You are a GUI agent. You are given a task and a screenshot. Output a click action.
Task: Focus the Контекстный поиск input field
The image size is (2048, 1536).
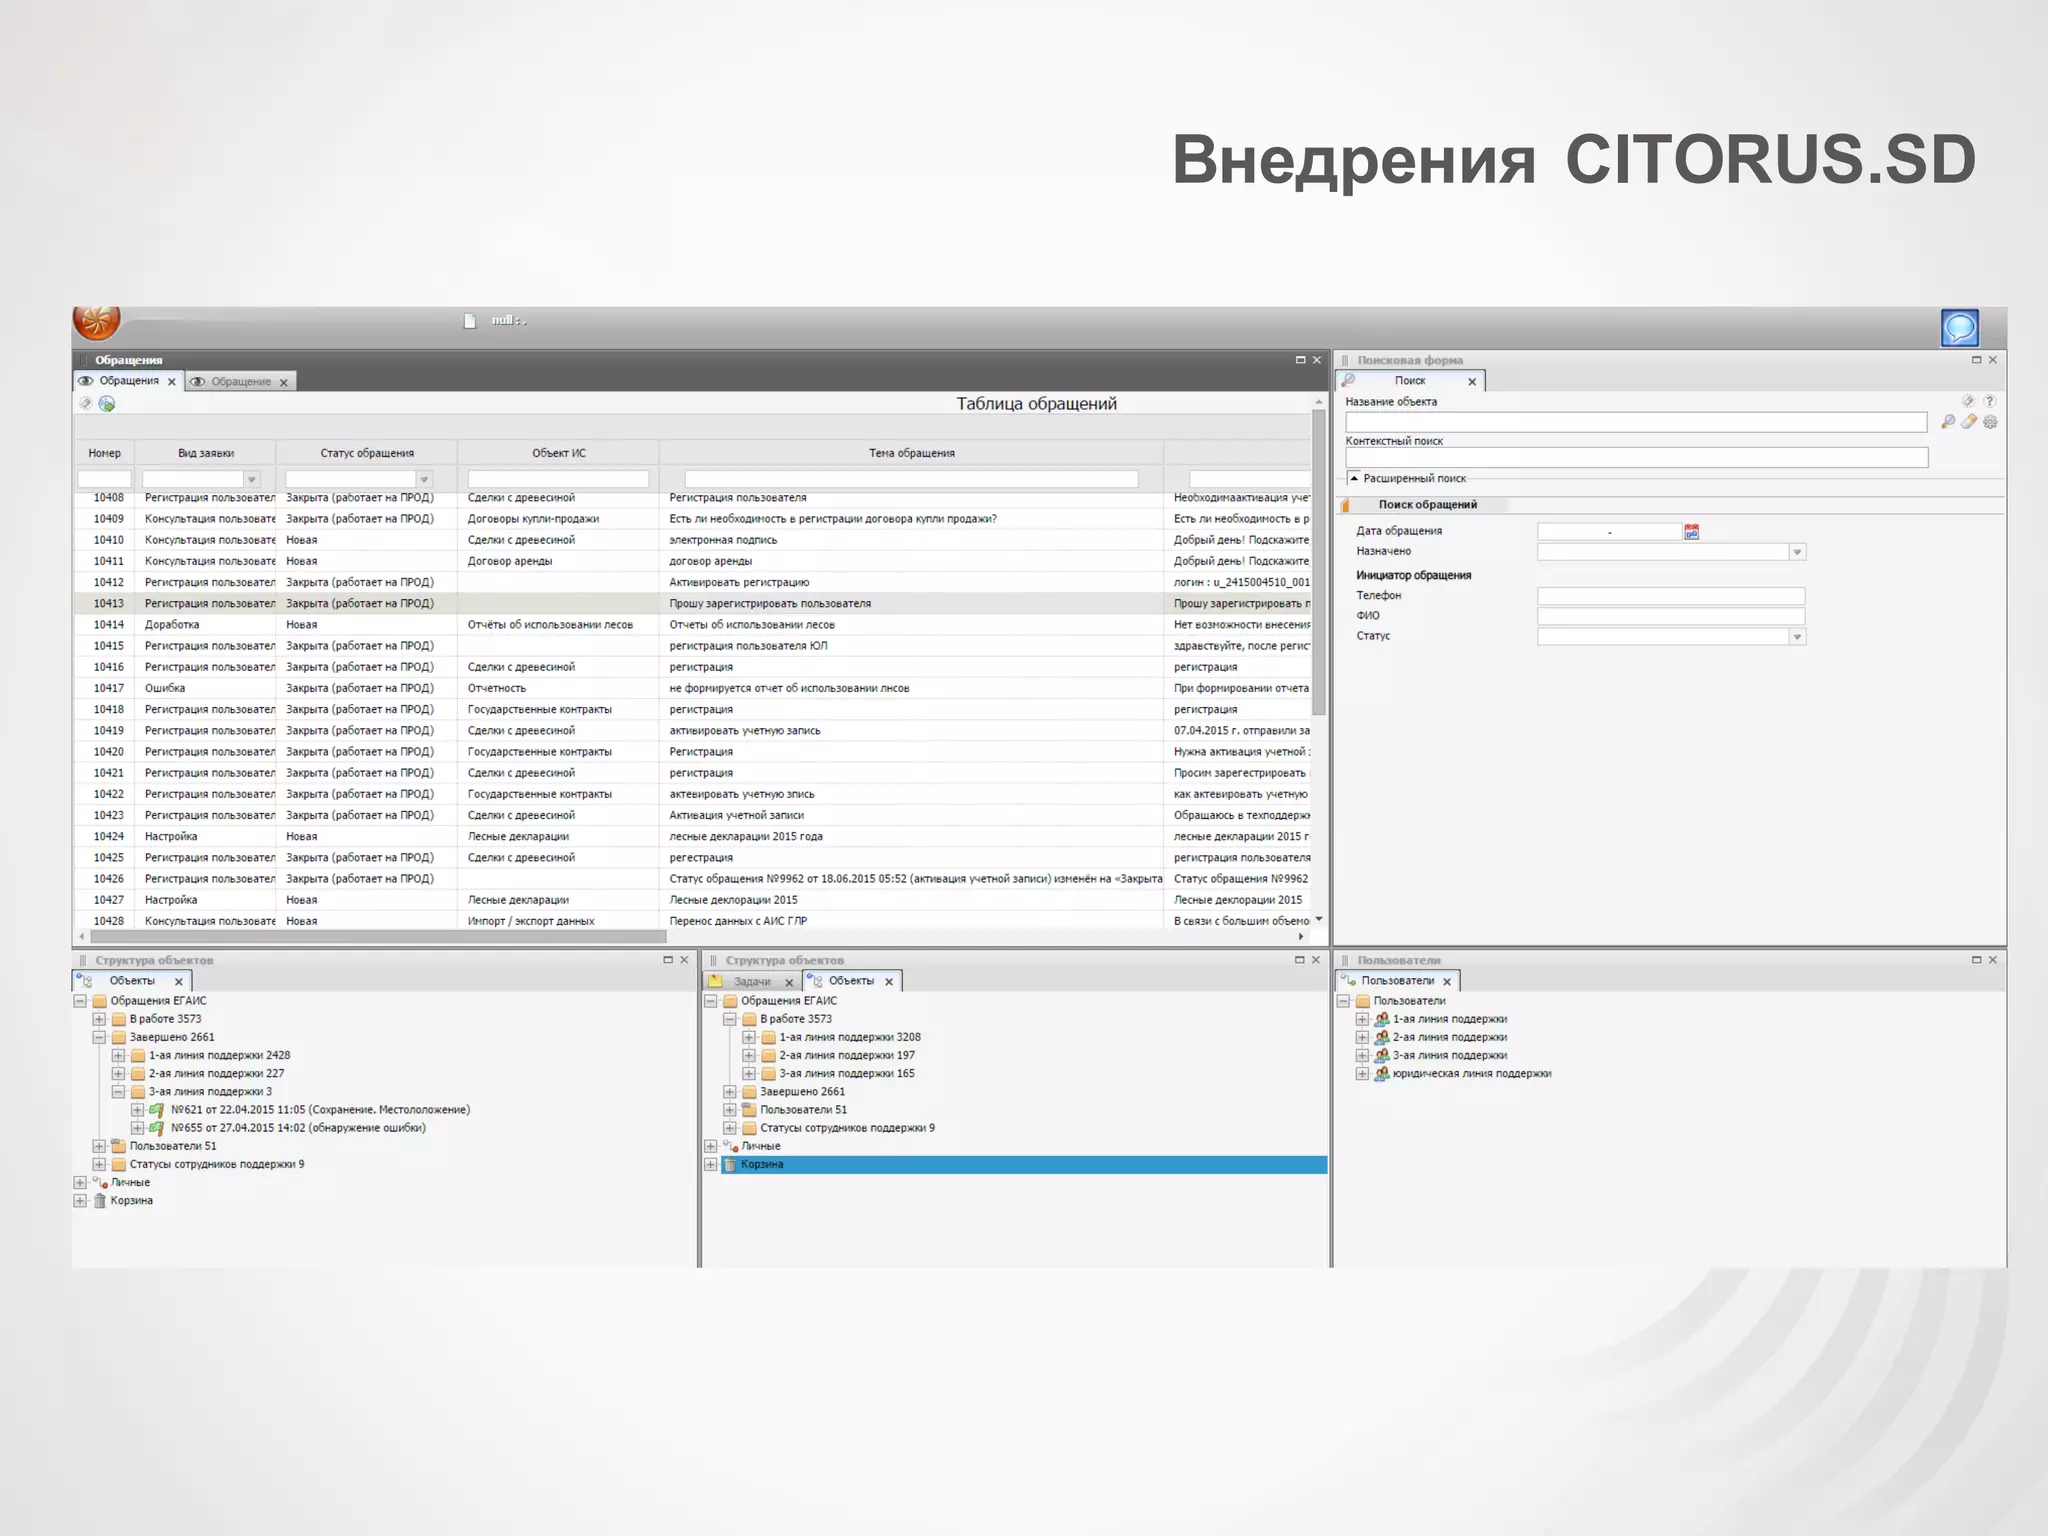(1636, 458)
